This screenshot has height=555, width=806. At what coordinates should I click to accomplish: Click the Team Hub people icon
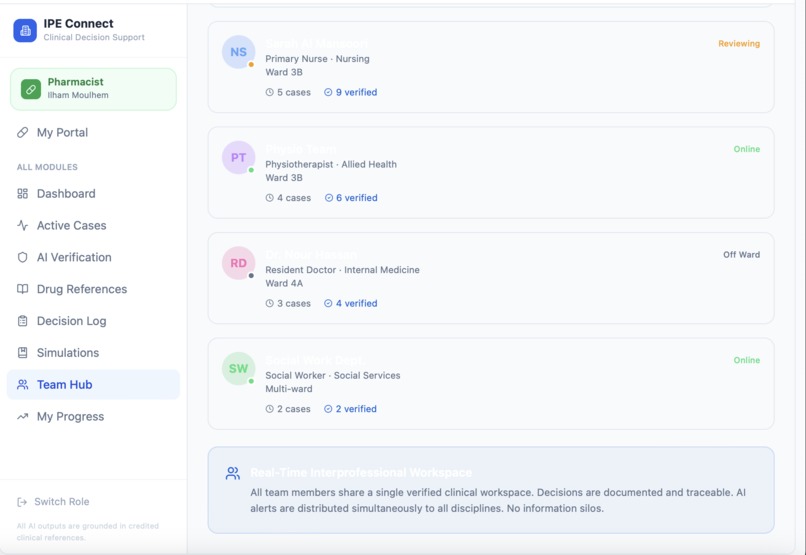[23, 385]
